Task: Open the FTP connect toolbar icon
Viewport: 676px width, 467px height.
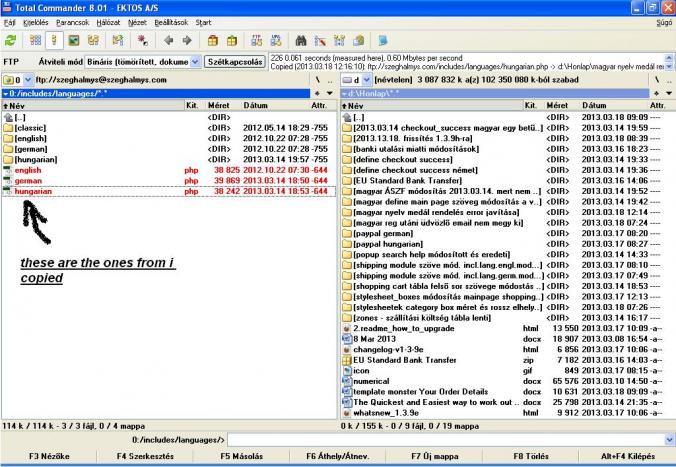Action: point(257,41)
